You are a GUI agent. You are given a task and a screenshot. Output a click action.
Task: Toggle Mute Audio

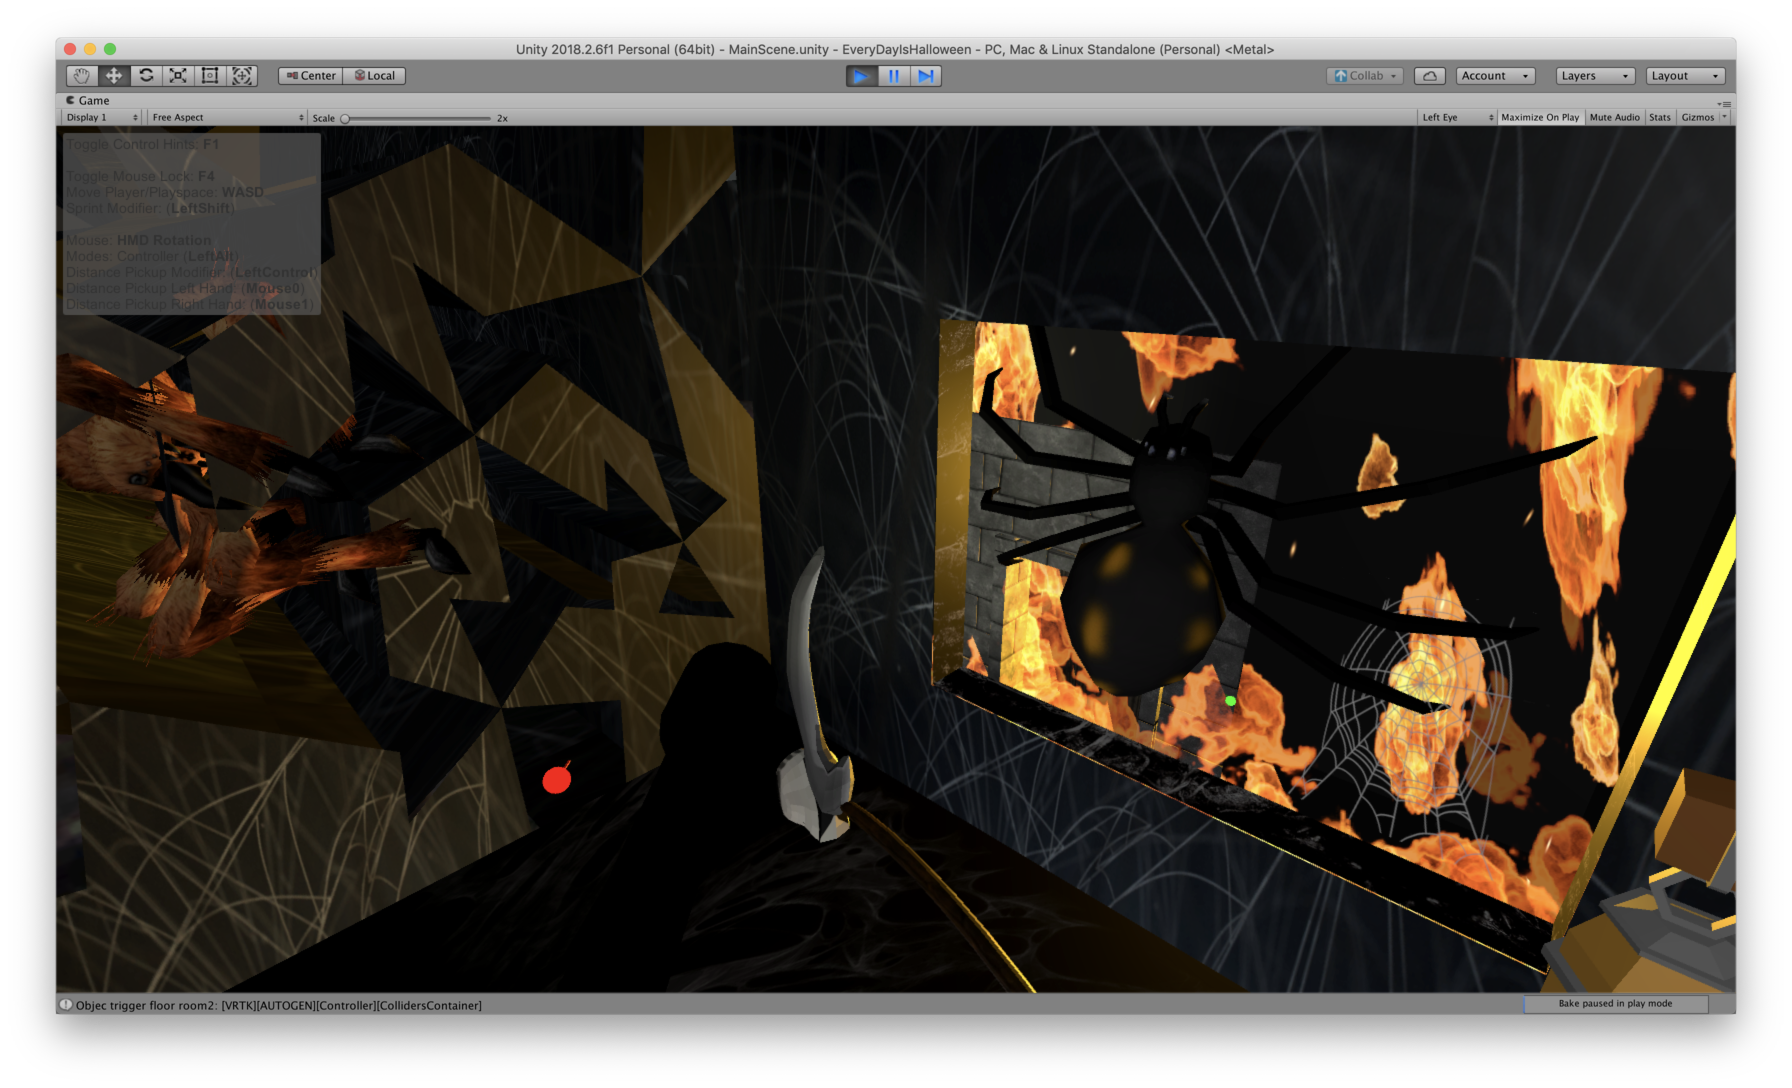coord(1614,118)
